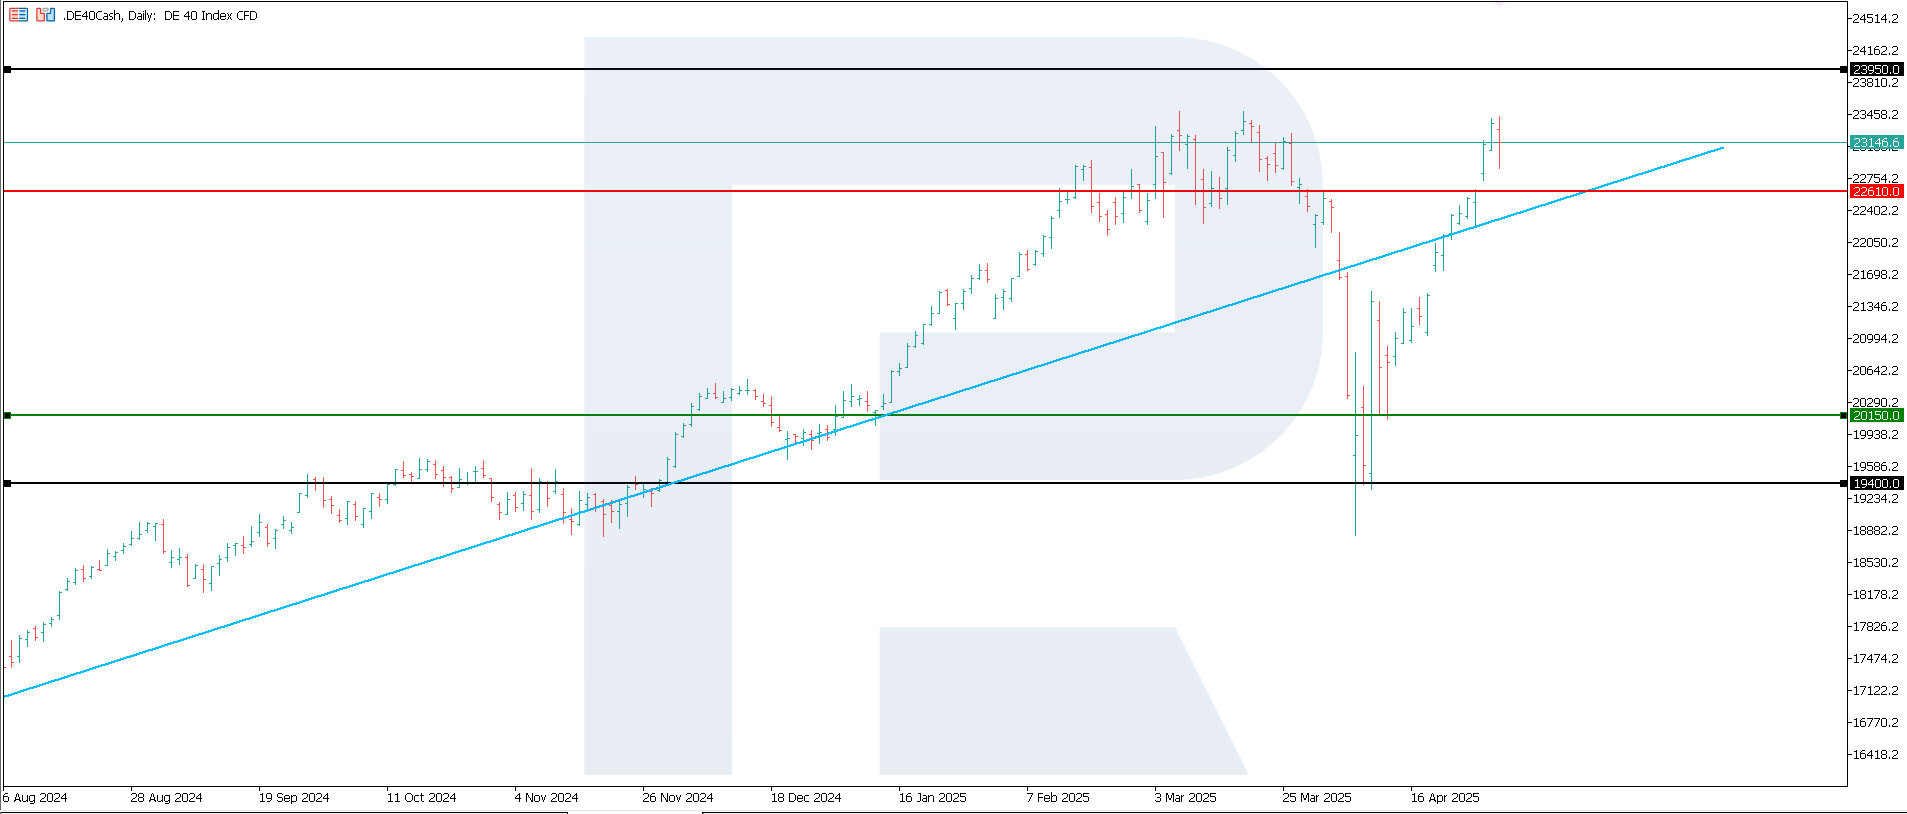
Task: Click the '11 Oct 2024' date label
Action: (x=421, y=798)
